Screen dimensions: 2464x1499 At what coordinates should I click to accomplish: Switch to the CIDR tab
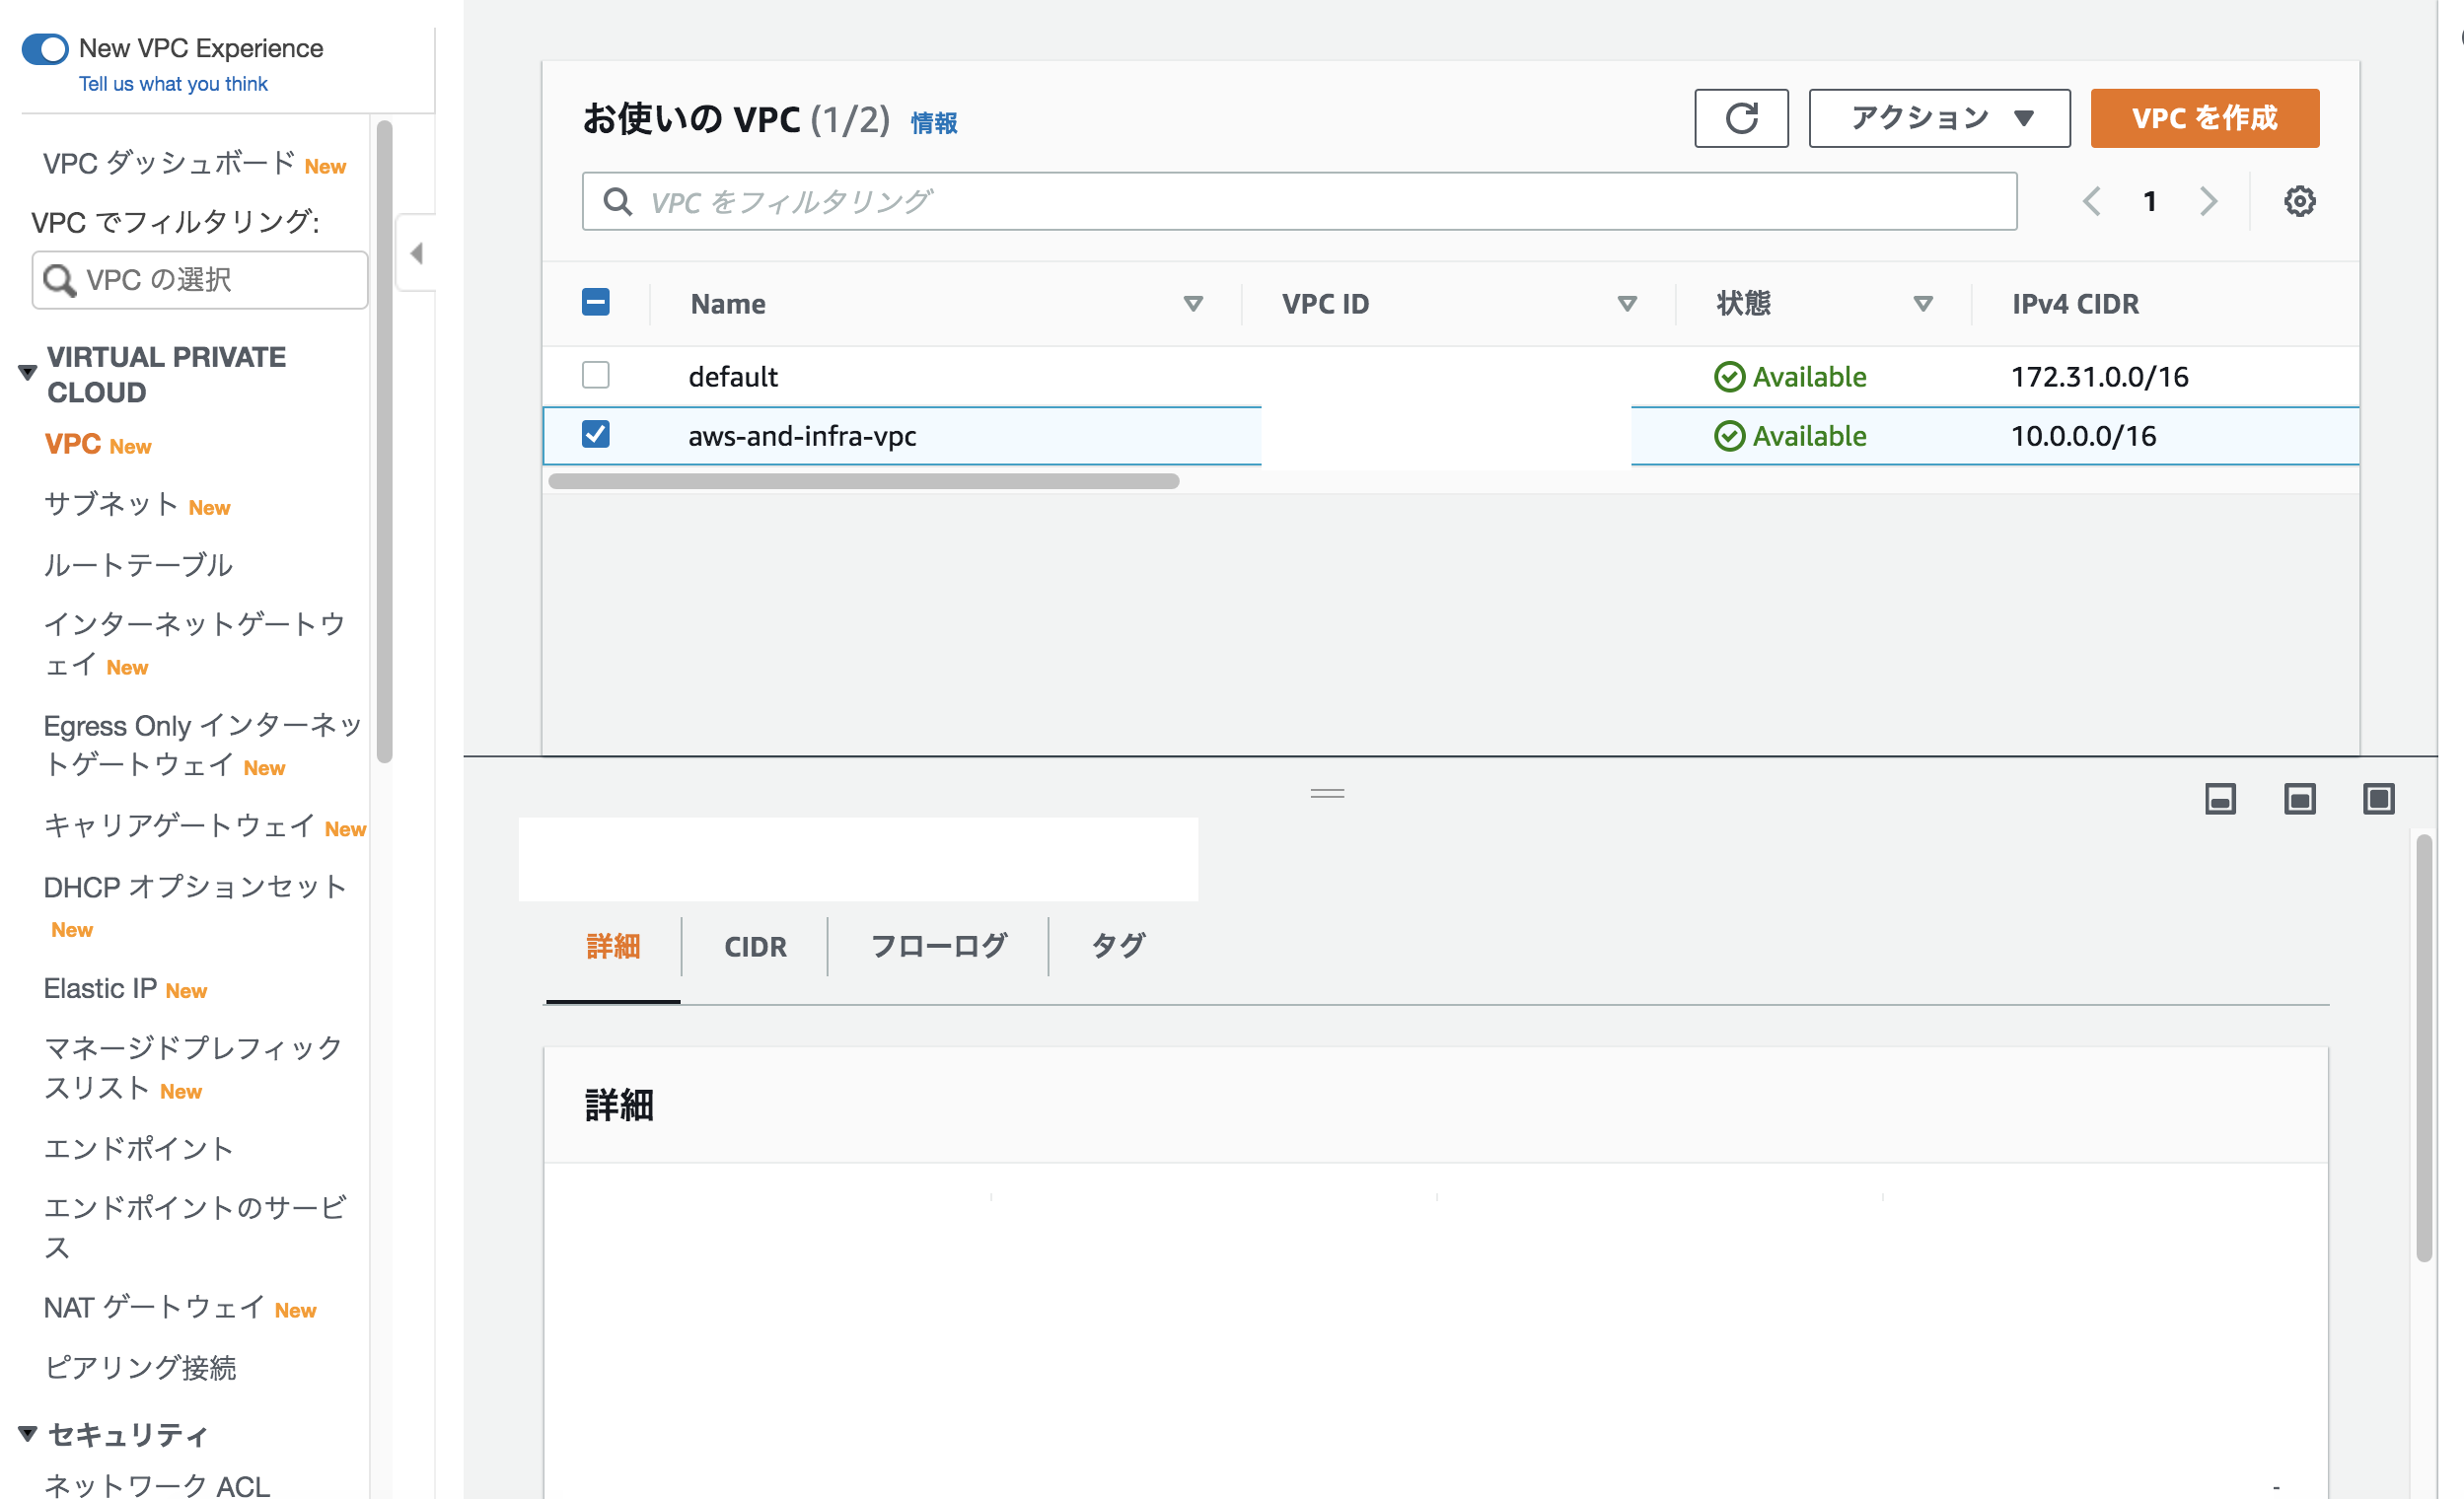[x=755, y=946]
